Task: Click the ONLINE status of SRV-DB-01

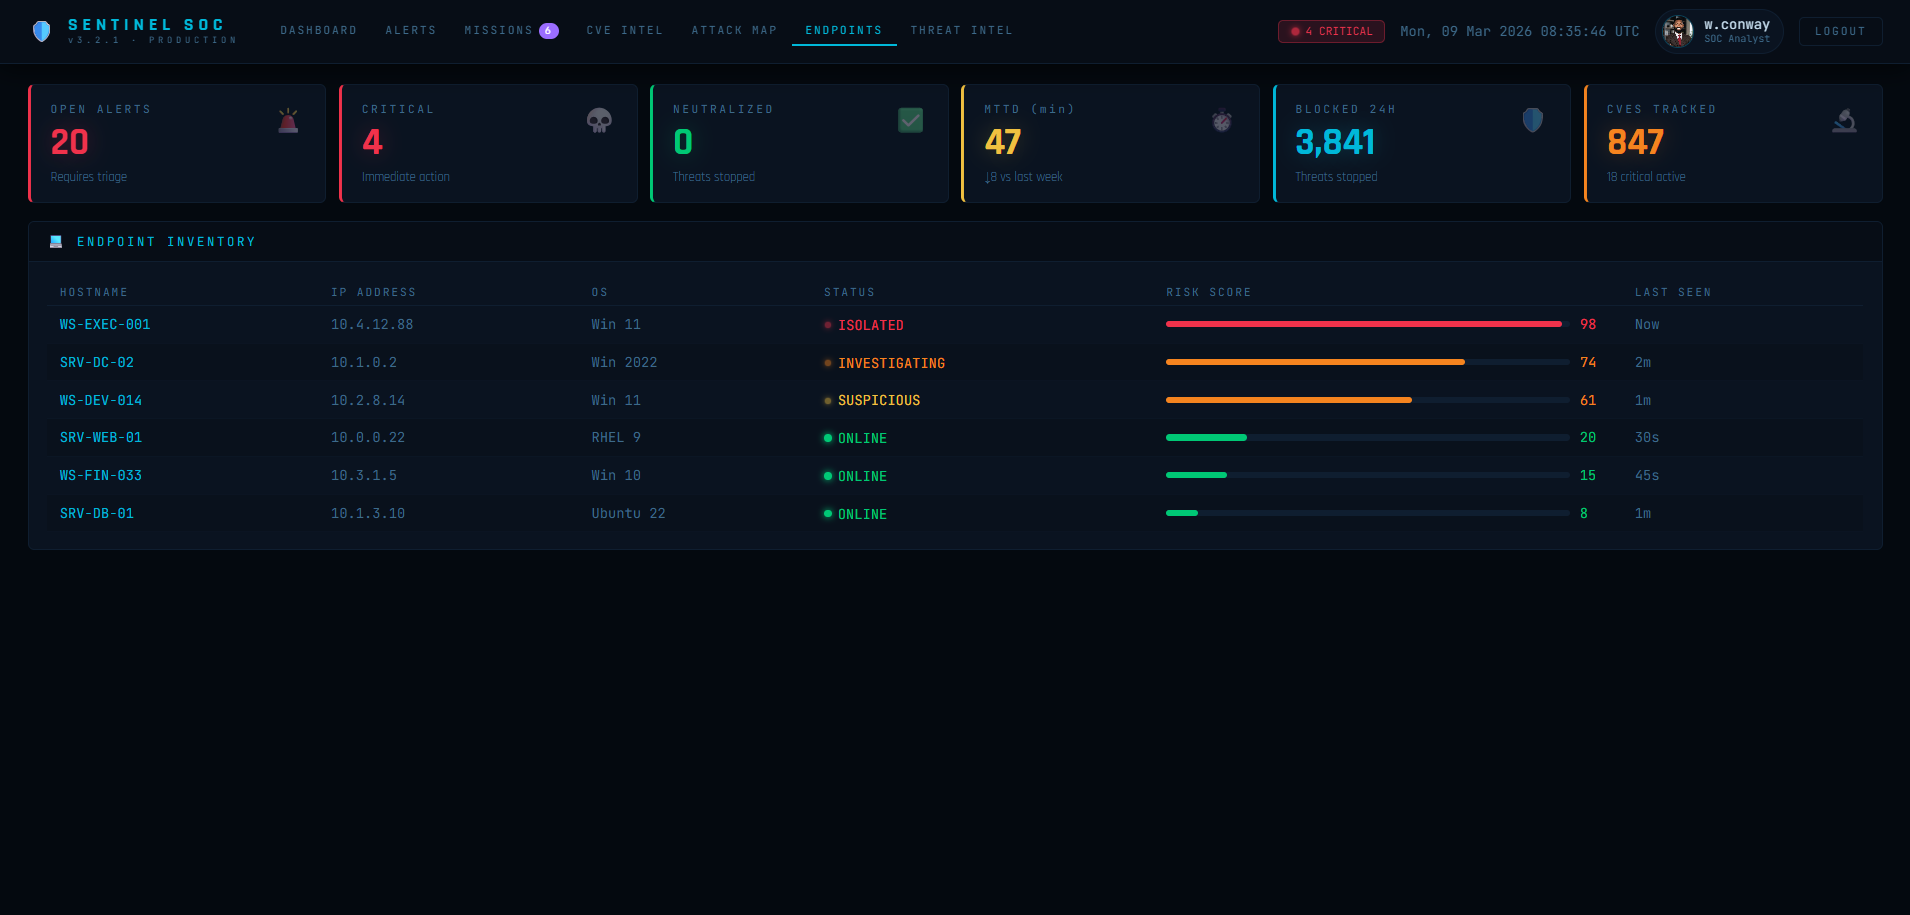Action: (862, 515)
